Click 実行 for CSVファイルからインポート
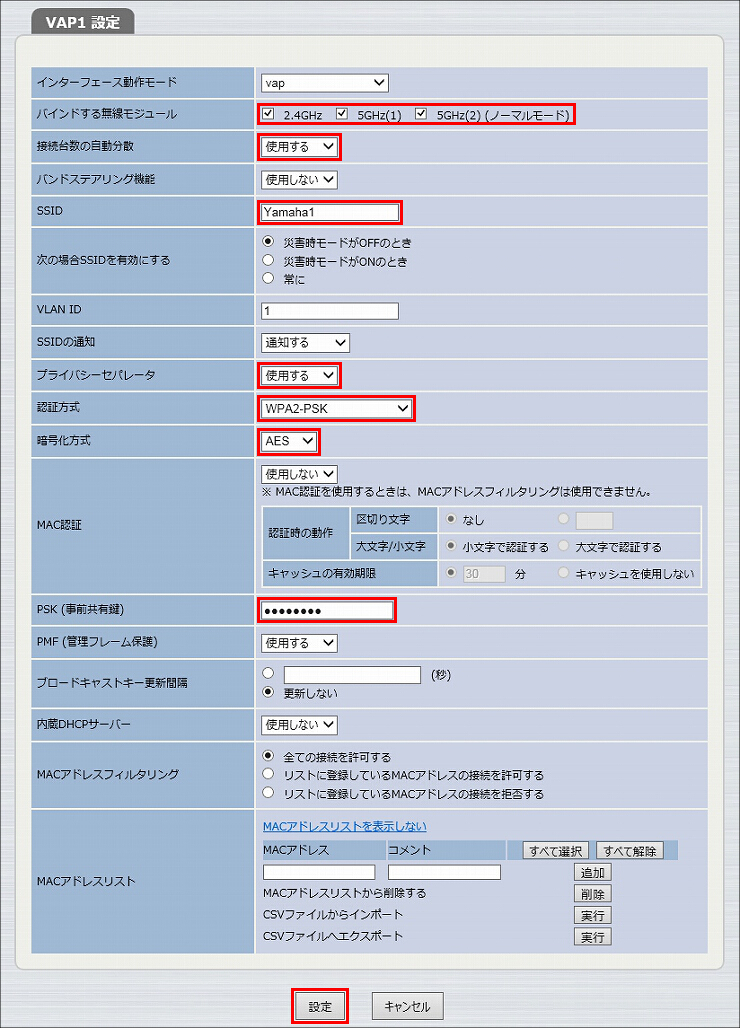The width and height of the screenshot is (740, 1028). [593, 915]
